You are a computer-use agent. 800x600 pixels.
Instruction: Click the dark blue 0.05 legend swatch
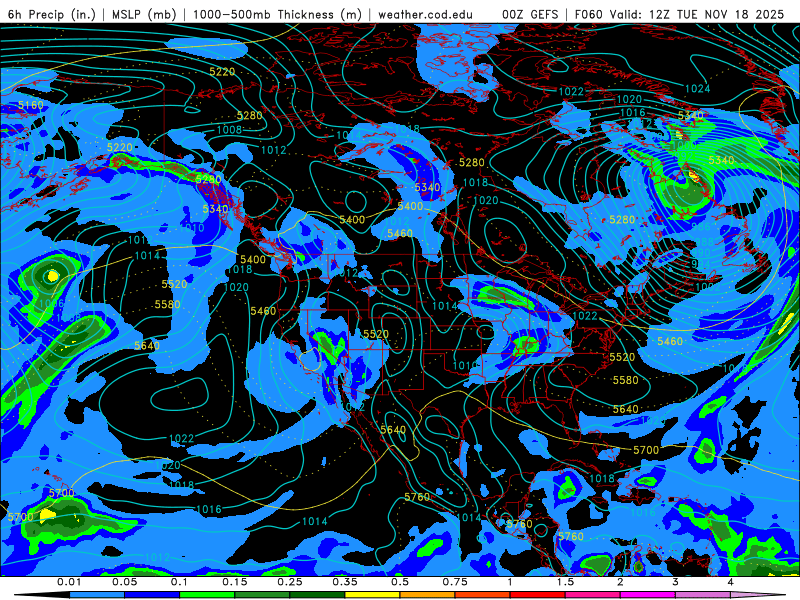tap(152, 595)
